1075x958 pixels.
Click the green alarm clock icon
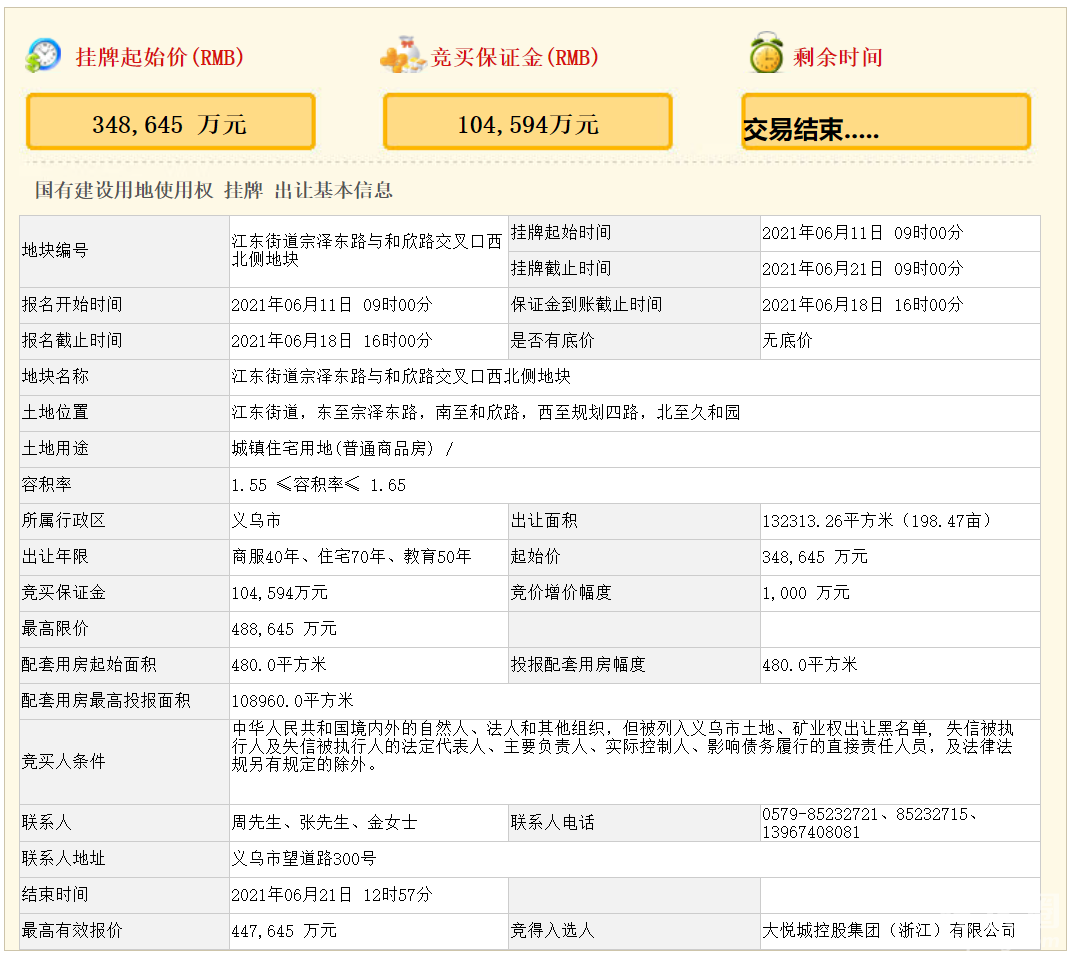[766, 55]
